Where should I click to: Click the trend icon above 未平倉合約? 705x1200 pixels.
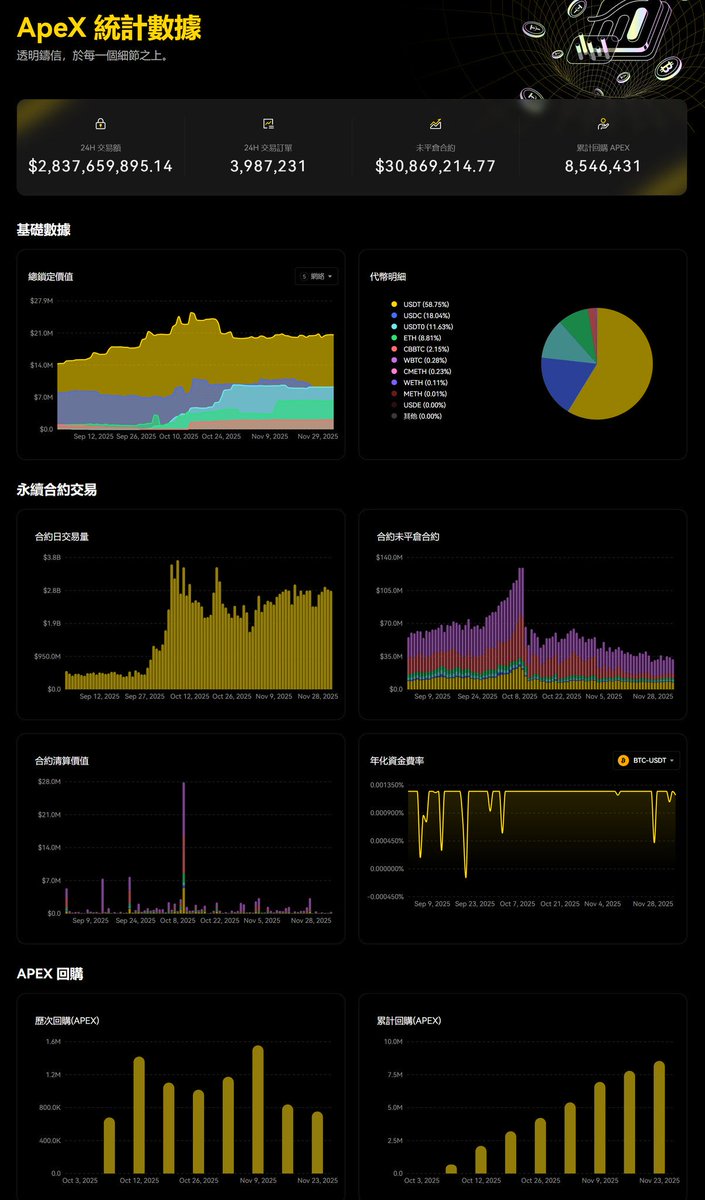pos(435,124)
